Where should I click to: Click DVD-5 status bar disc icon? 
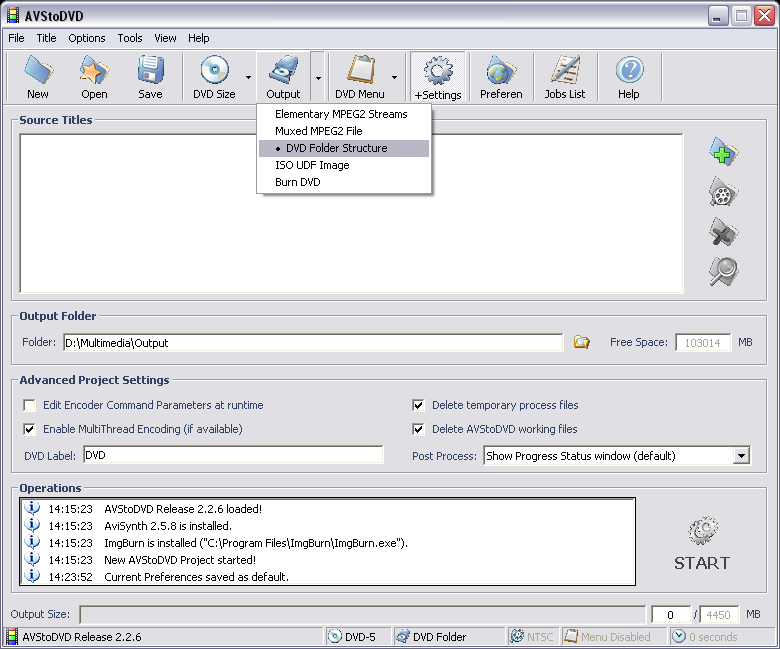(x=335, y=637)
